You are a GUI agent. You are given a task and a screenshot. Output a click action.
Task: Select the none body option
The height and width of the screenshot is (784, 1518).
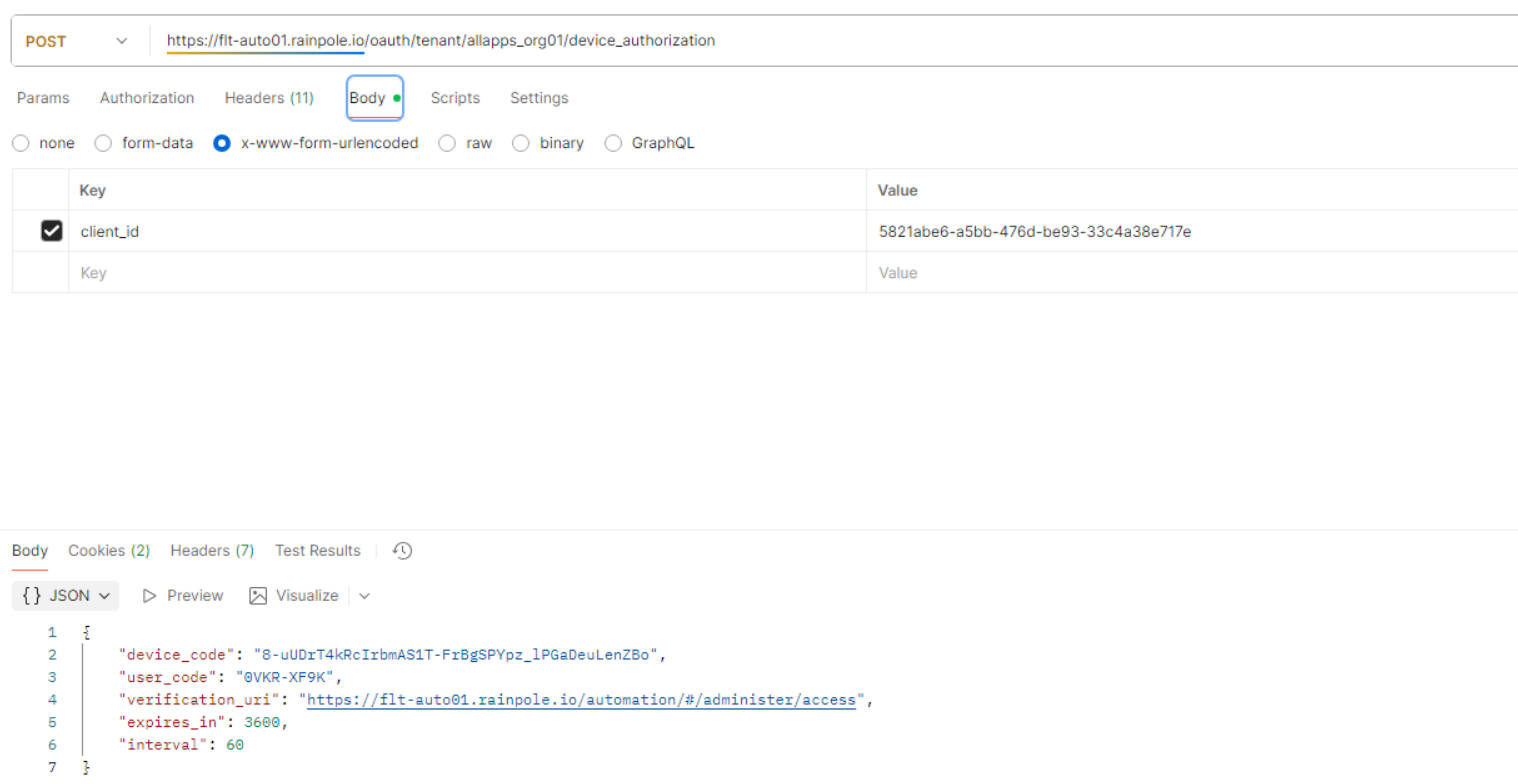[21, 143]
